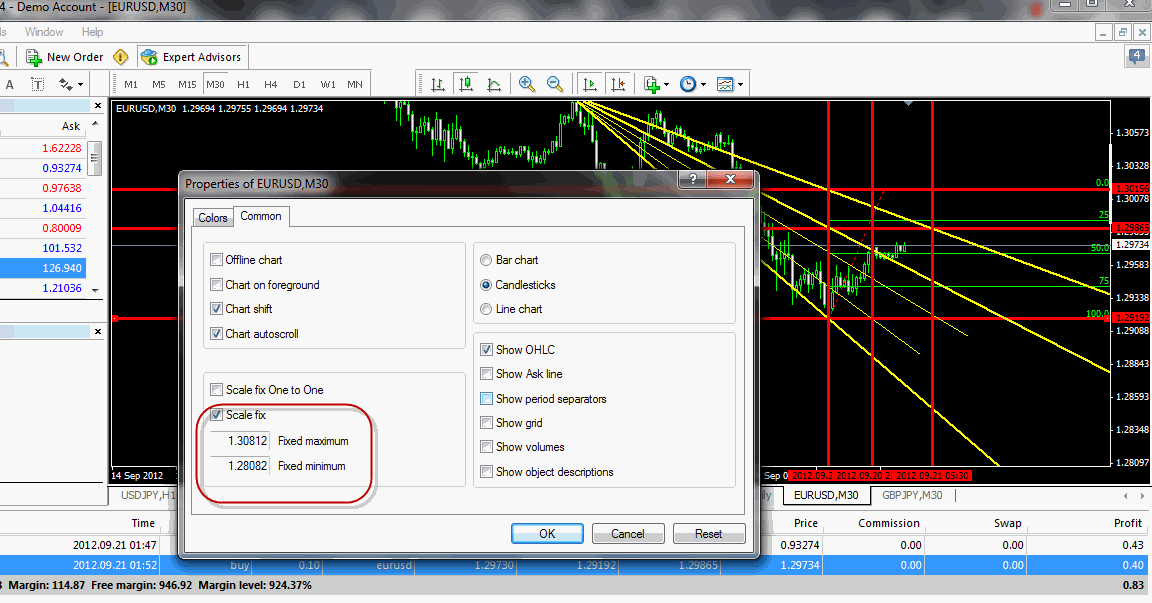Image resolution: width=1152 pixels, height=603 pixels.
Task: Toggle the Expert Advisors button
Action: [x=192, y=57]
